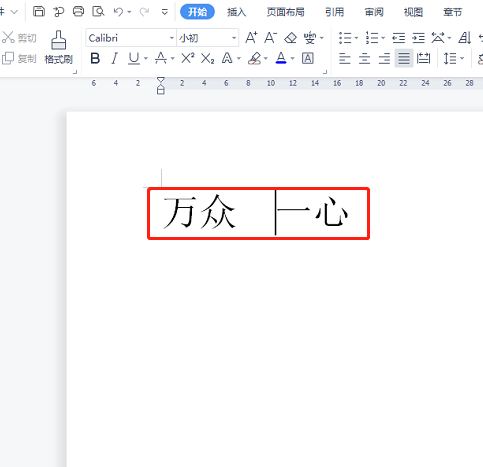Screen dimensions: 483x467
Task: Open the clipboard dialog launcher corner icon
Action: [75, 71]
